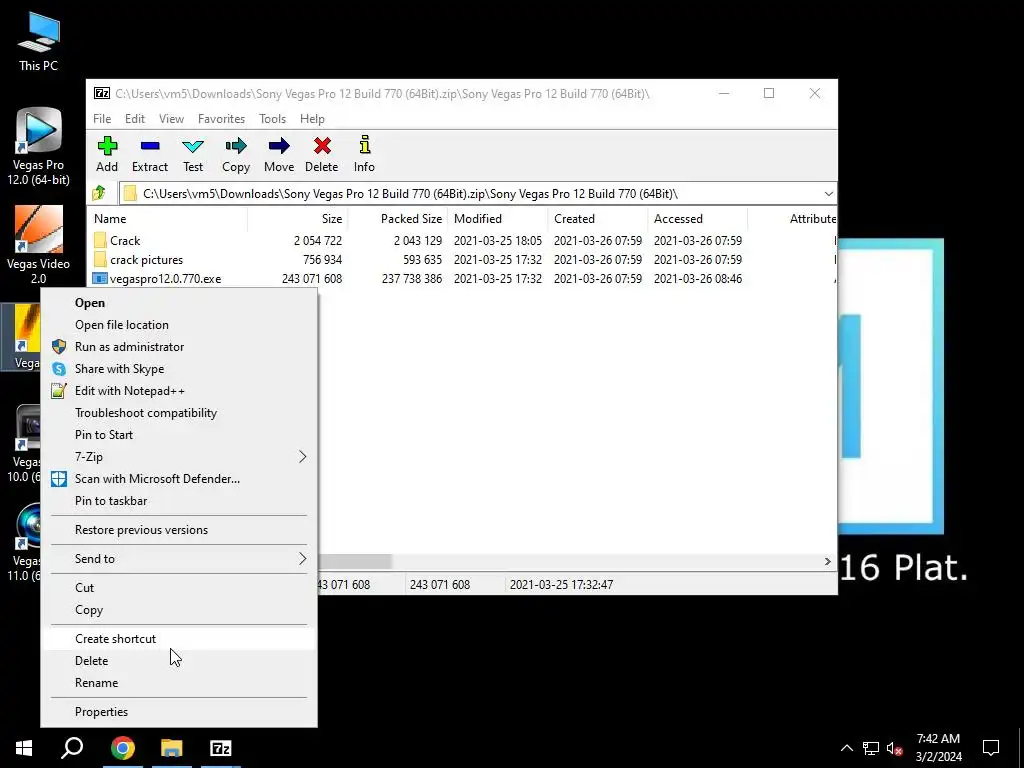This screenshot has width=1024, height=768.
Task: Expand the address path dropdown
Action: tap(828, 193)
